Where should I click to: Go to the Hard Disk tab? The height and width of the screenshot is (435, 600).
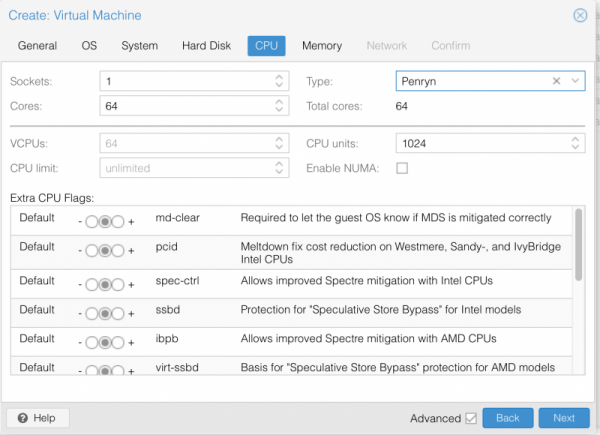pyautogui.click(x=207, y=46)
